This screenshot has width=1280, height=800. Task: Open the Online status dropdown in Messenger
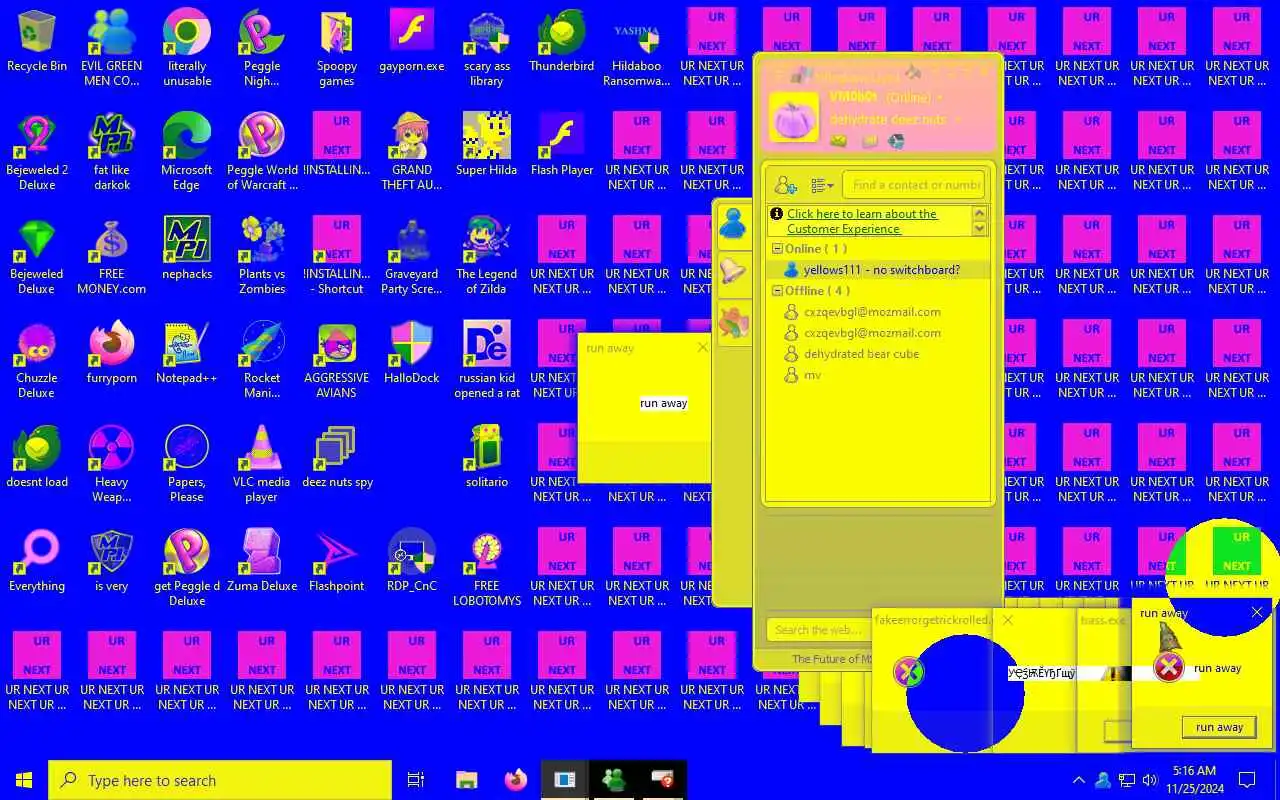[x=940, y=98]
